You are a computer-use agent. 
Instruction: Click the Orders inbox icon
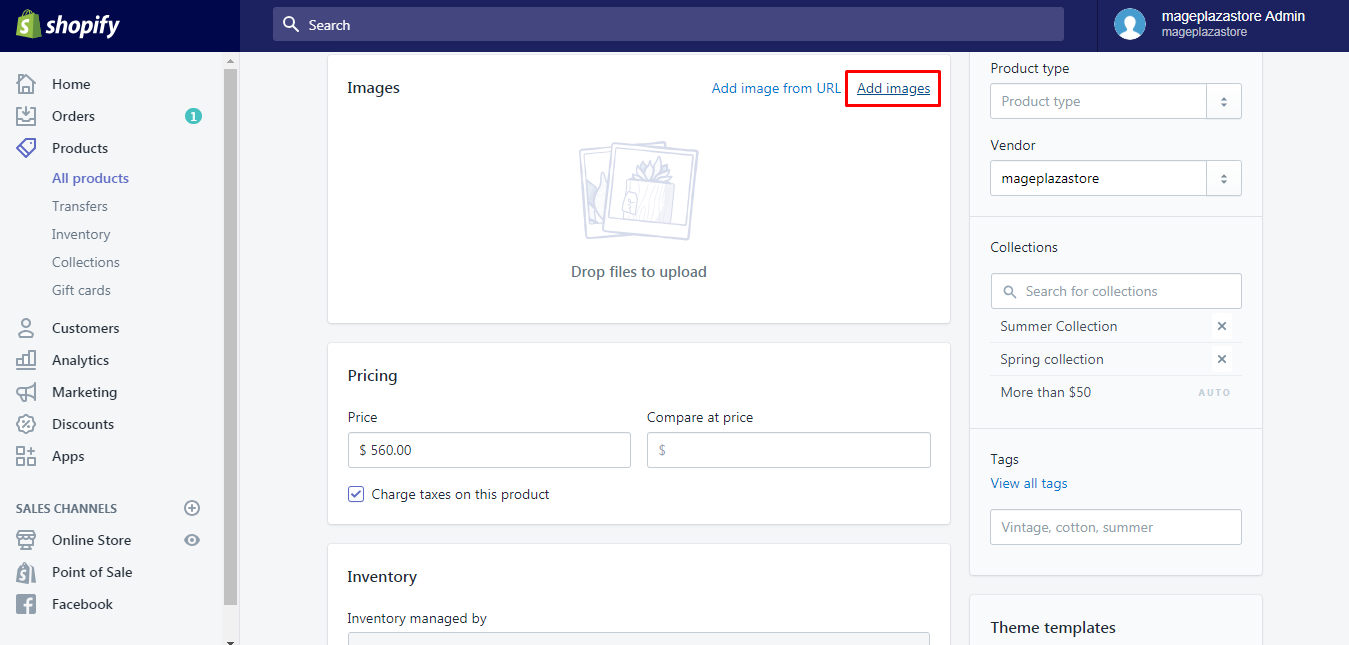tap(26, 116)
